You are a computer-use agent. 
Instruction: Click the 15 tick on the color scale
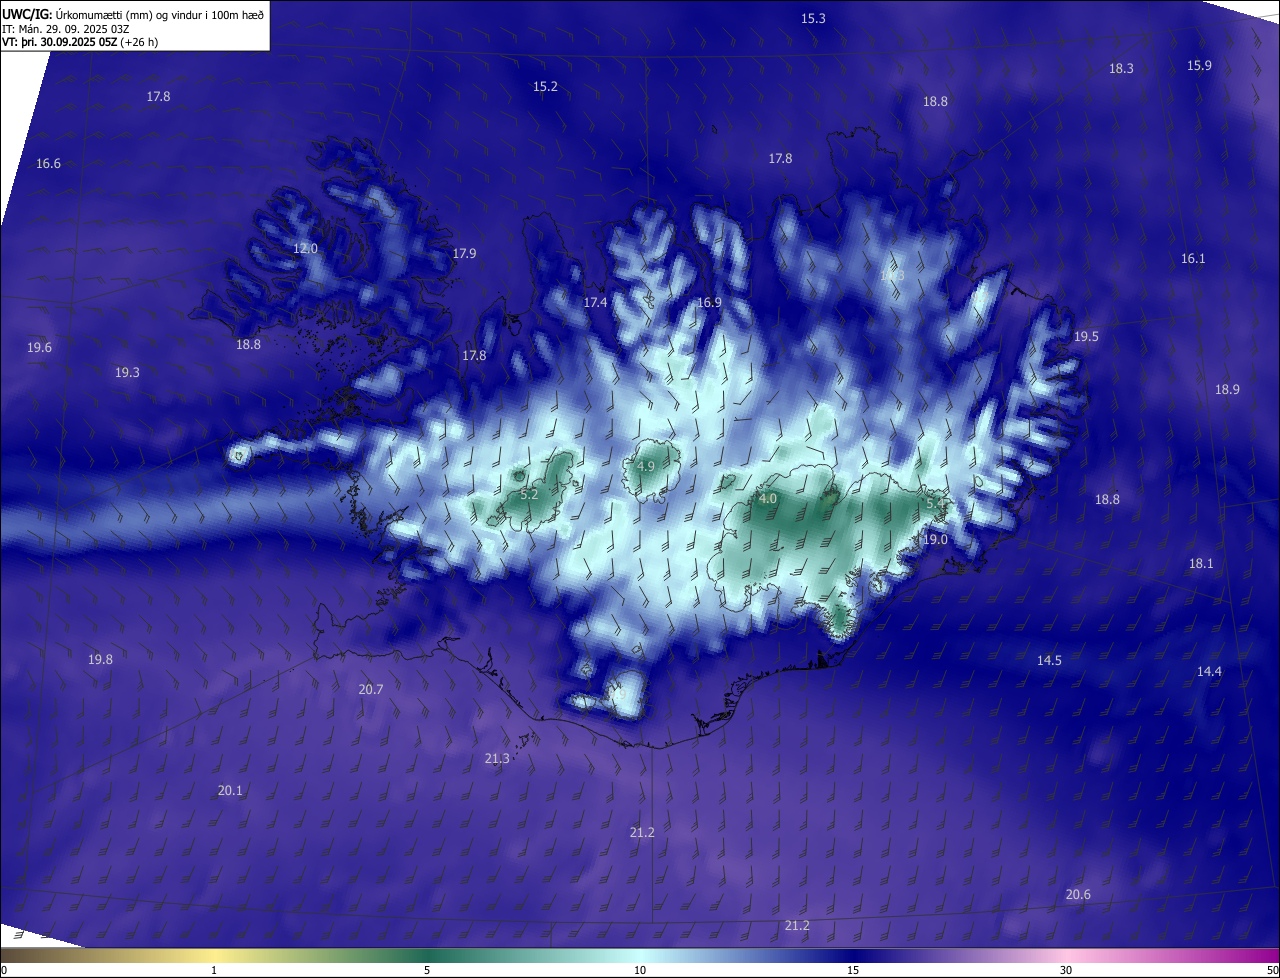tap(853, 971)
